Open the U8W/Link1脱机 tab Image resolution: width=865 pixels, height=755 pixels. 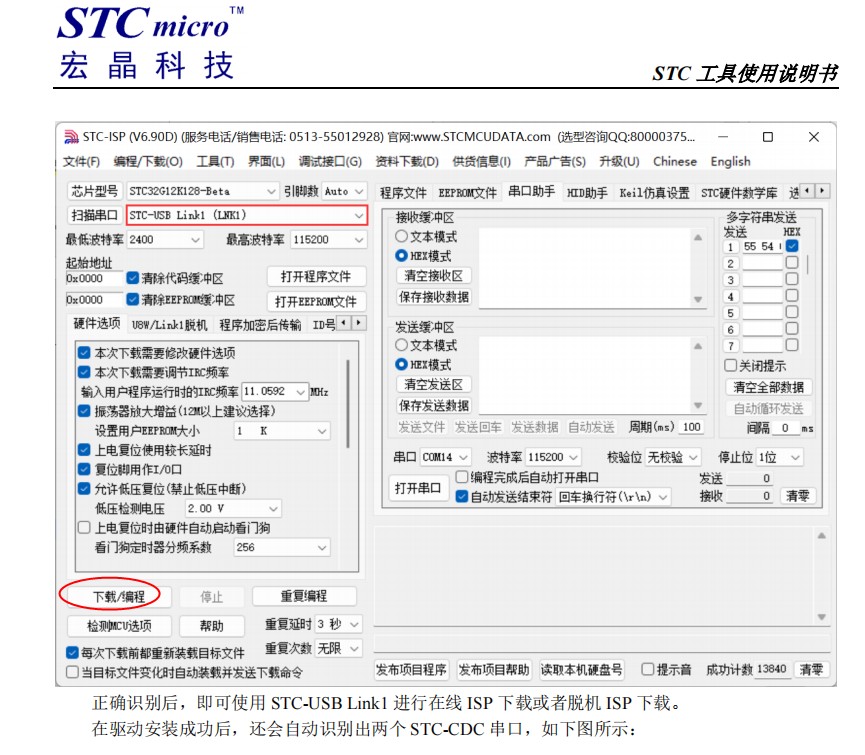click(x=169, y=325)
